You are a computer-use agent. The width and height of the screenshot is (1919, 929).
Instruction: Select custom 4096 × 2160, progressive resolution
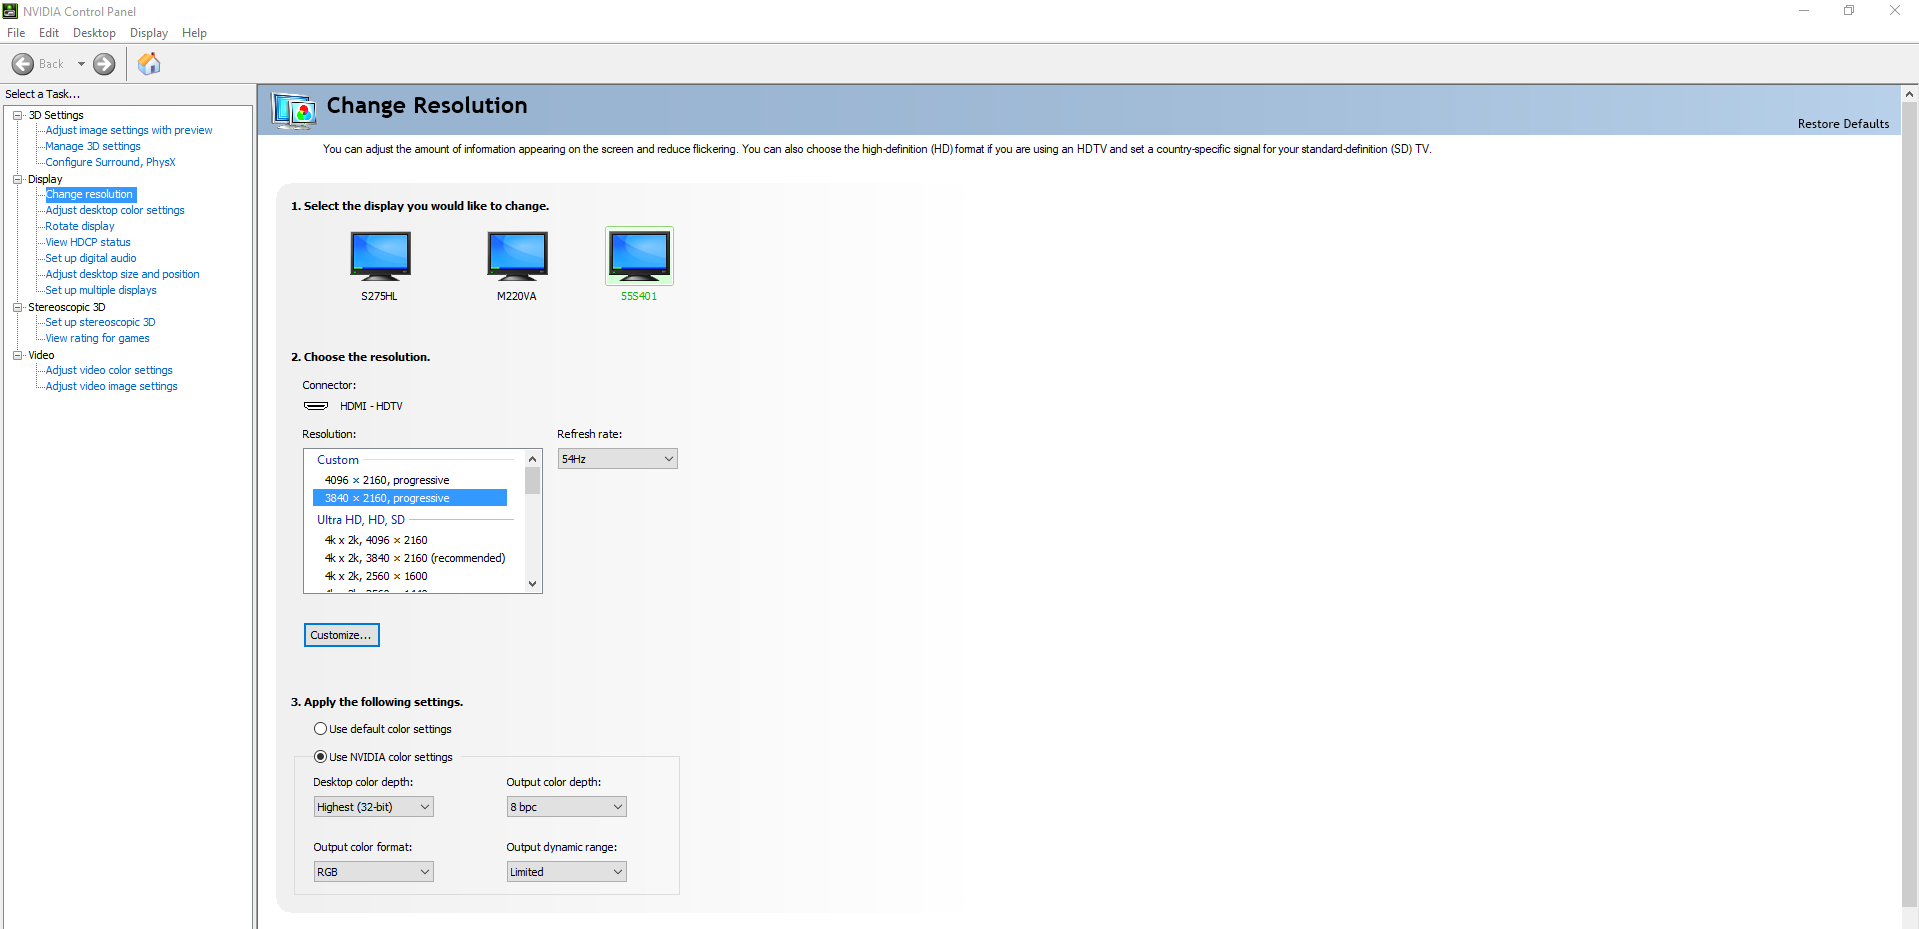pos(387,480)
